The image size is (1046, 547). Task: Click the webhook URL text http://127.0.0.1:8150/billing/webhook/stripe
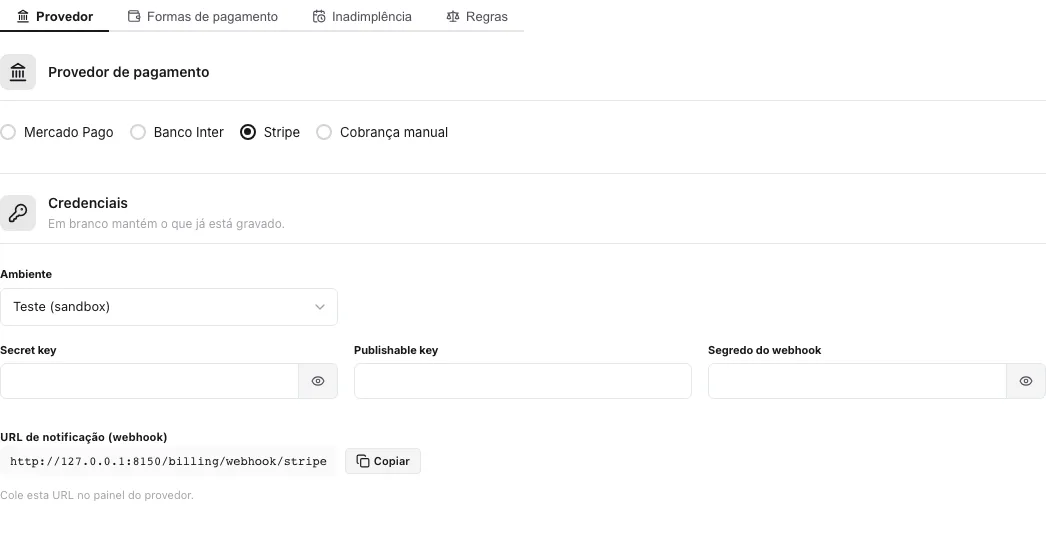click(x=168, y=461)
